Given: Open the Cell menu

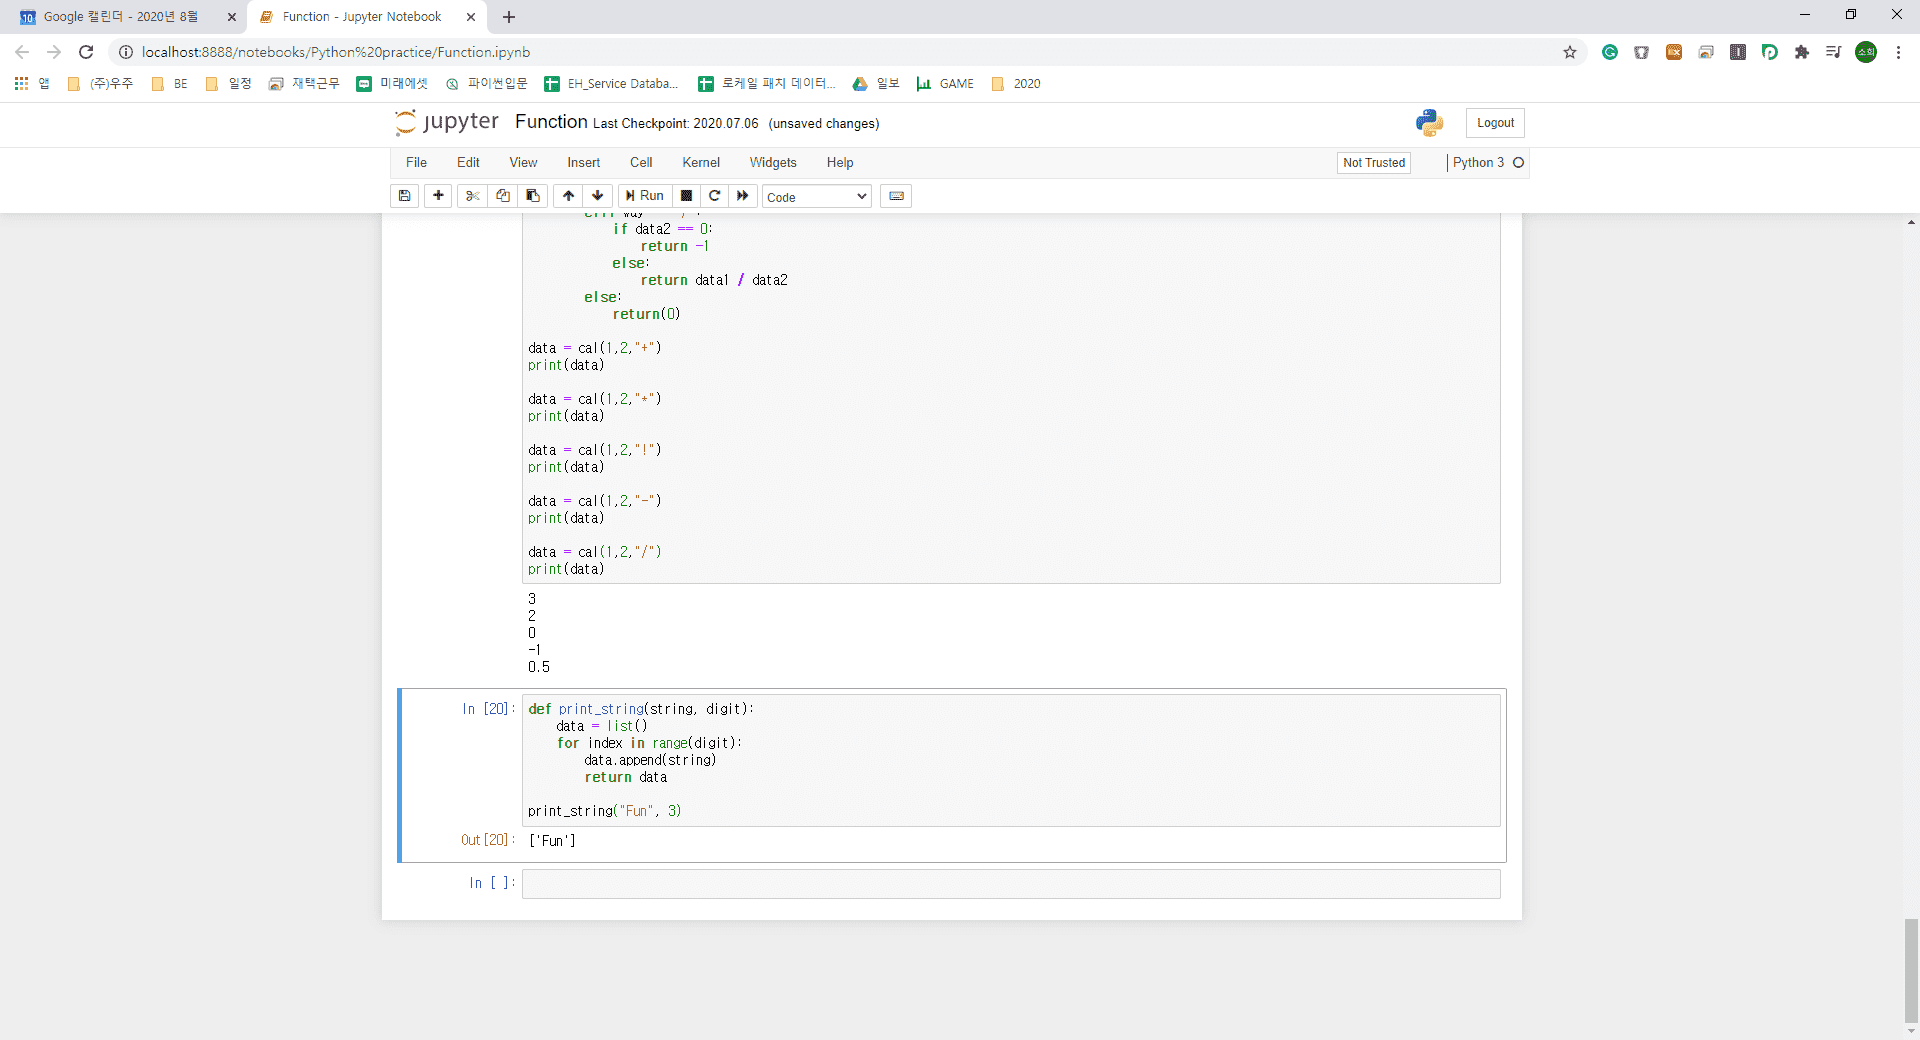Looking at the screenshot, I should tap(641, 163).
